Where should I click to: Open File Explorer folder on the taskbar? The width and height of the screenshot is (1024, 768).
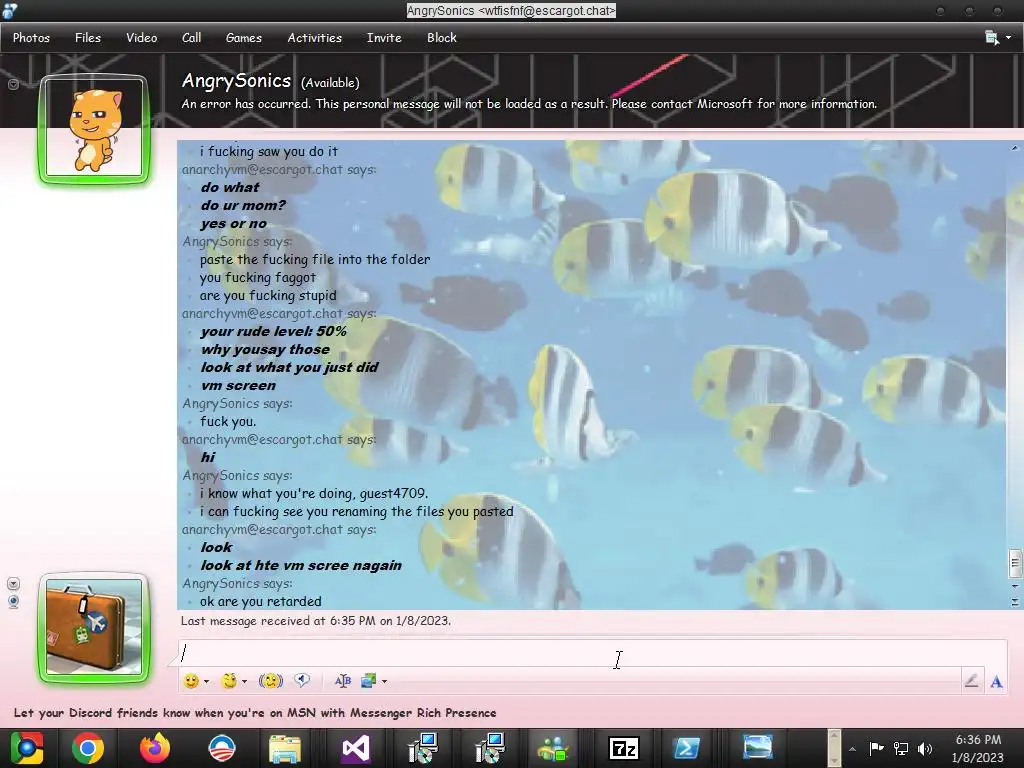tap(285, 749)
